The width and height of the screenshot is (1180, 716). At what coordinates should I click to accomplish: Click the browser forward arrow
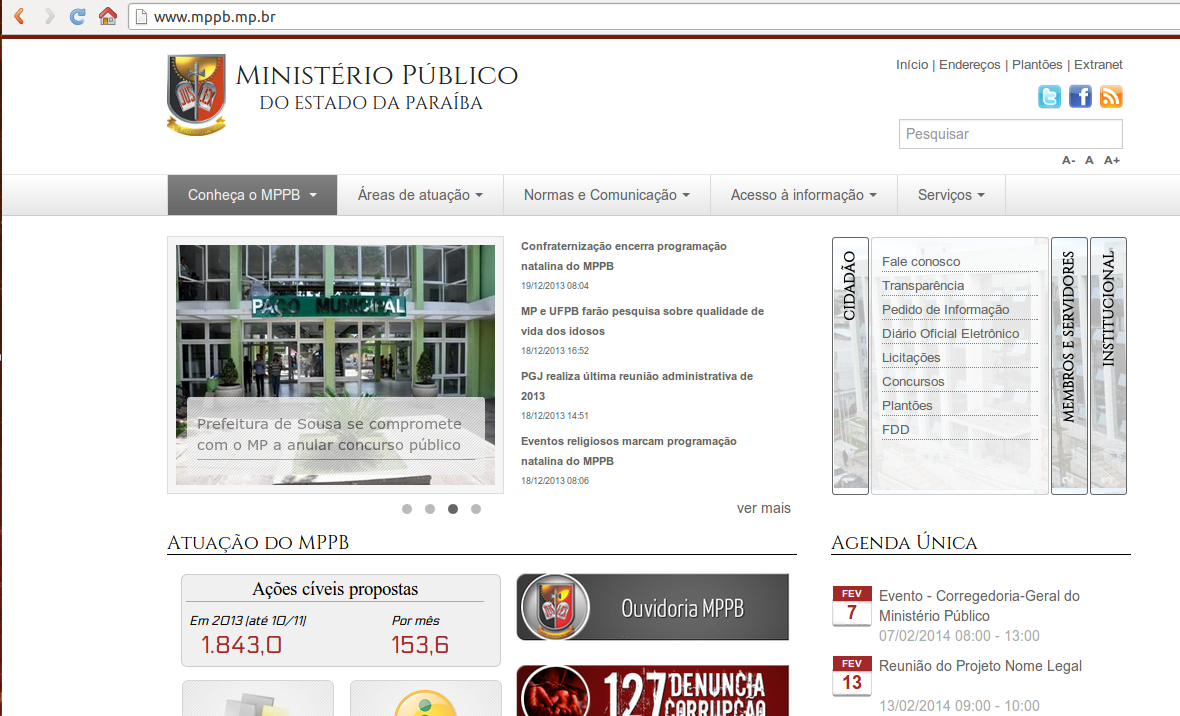coord(49,16)
